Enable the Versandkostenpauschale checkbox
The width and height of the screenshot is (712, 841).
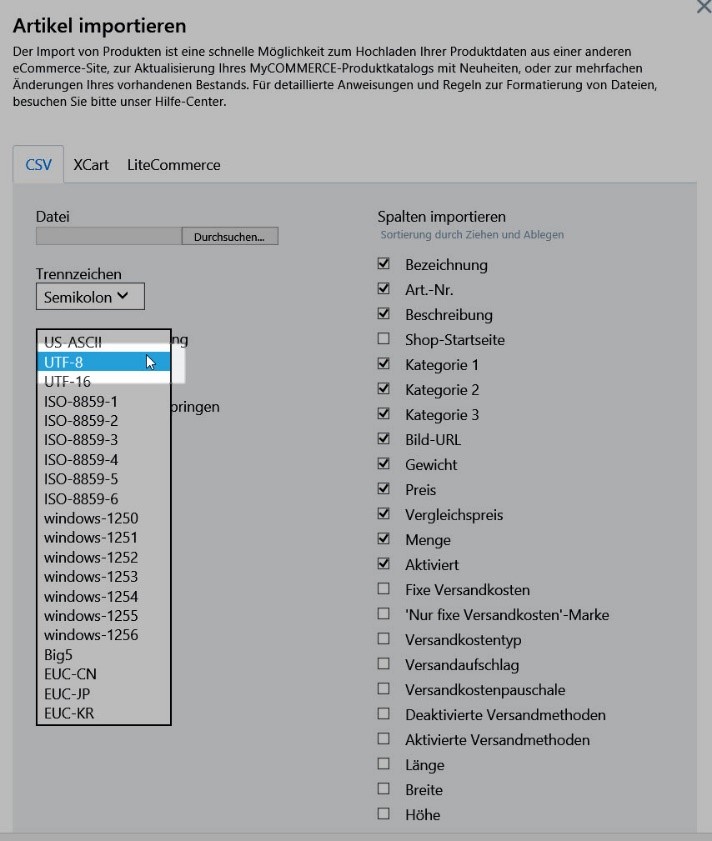(384, 689)
